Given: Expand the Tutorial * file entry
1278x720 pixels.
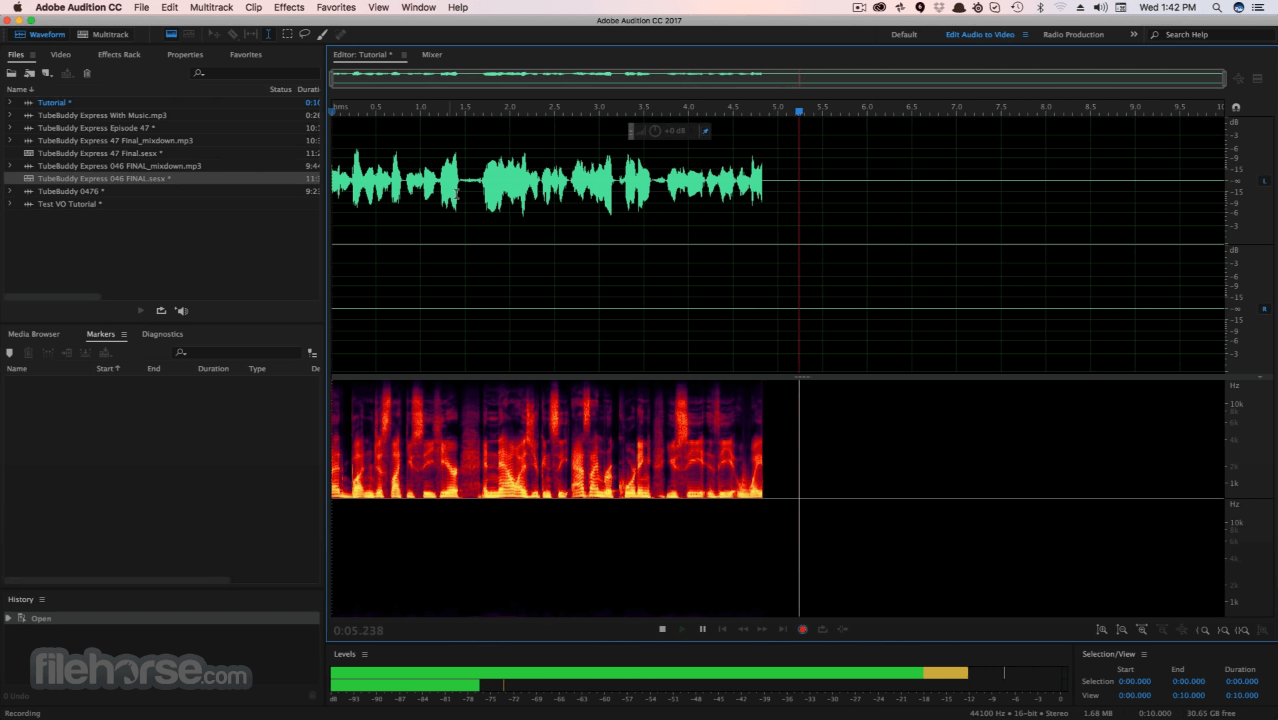Looking at the screenshot, I should (x=10, y=102).
